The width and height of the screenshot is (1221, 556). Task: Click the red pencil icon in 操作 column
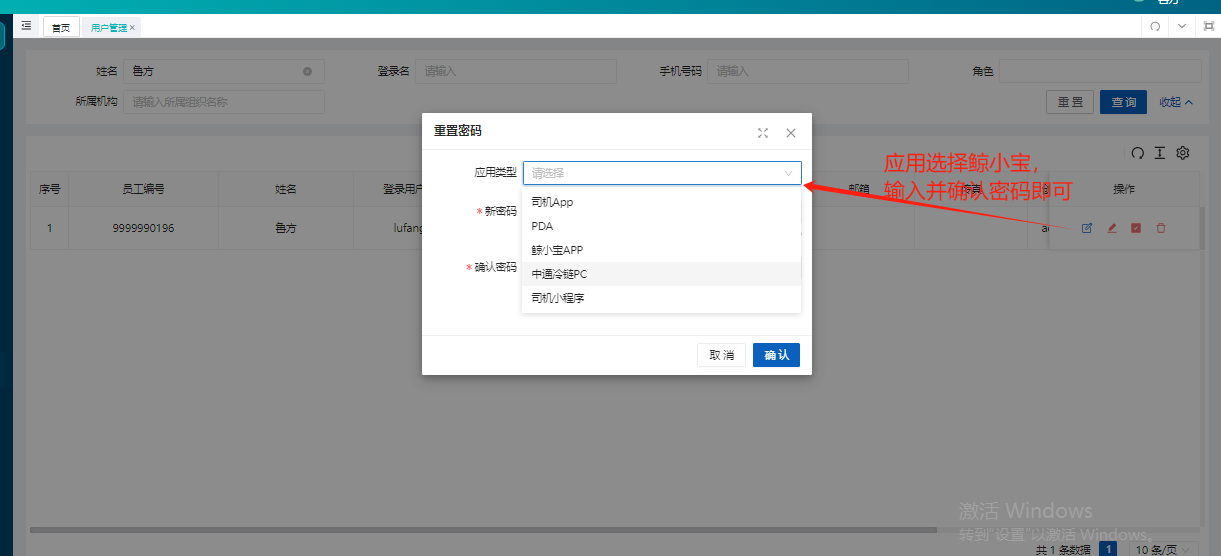pos(1111,228)
